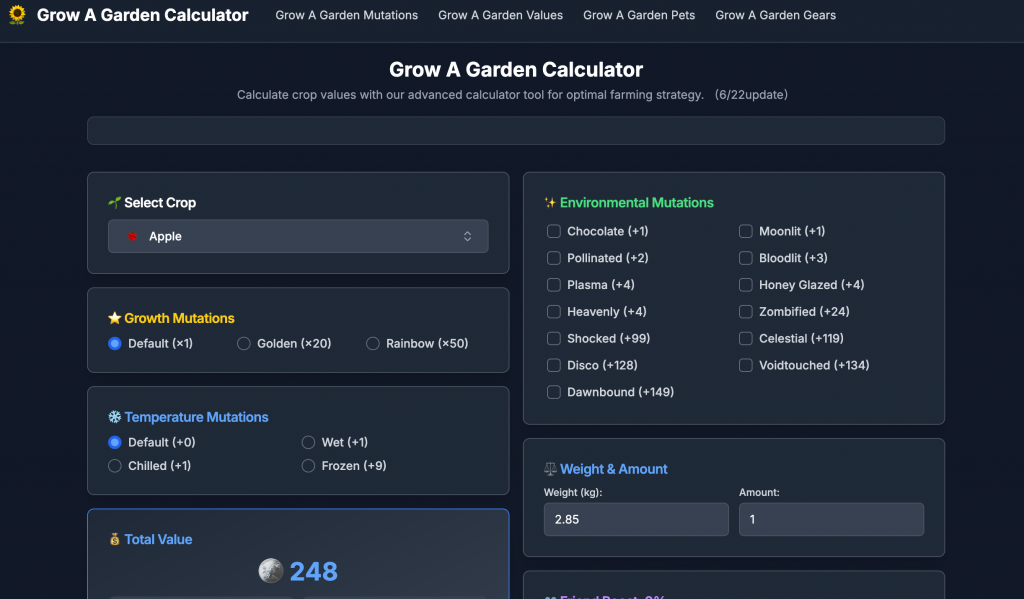This screenshot has height=599, width=1024.
Task: Enable the Celestial (+119) mutation
Action: pyautogui.click(x=746, y=338)
